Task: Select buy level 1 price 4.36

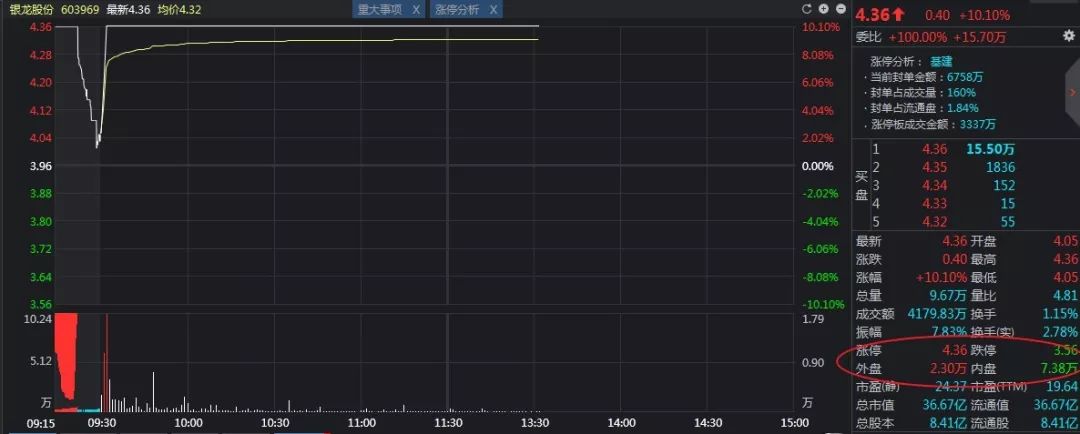Action: pyautogui.click(x=934, y=149)
